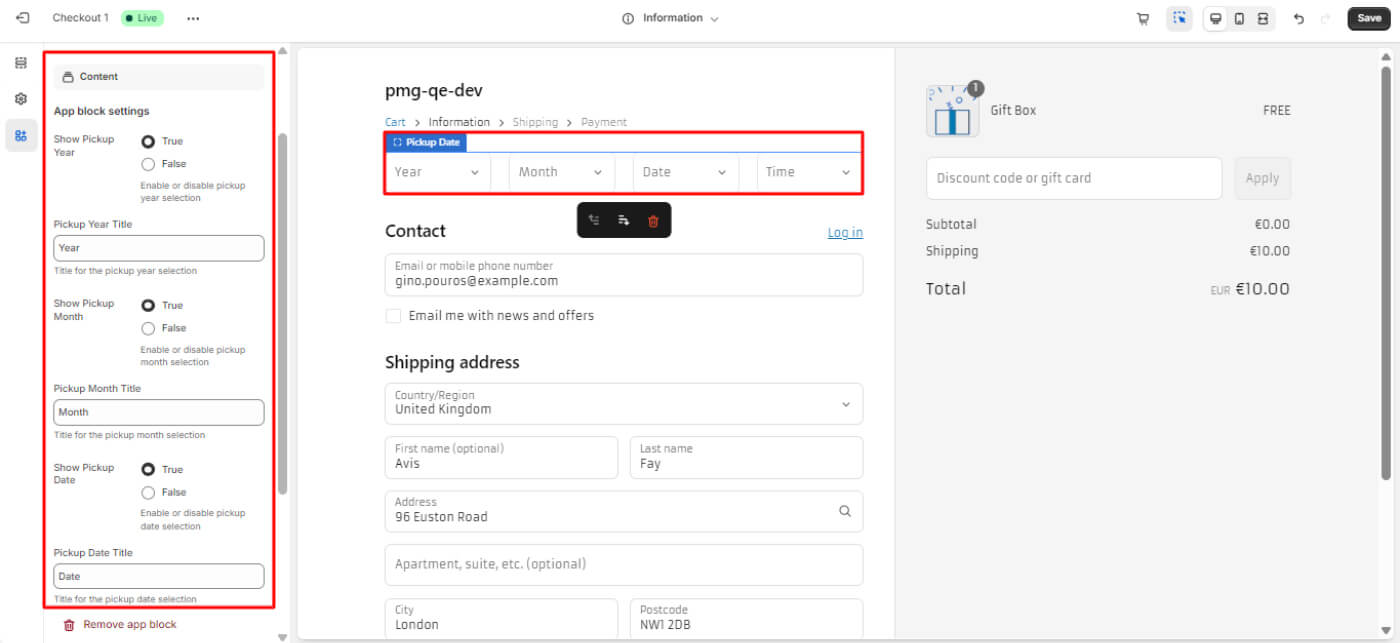Click the Save button
This screenshot has height=643, width=1400.
pos(1369,18)
